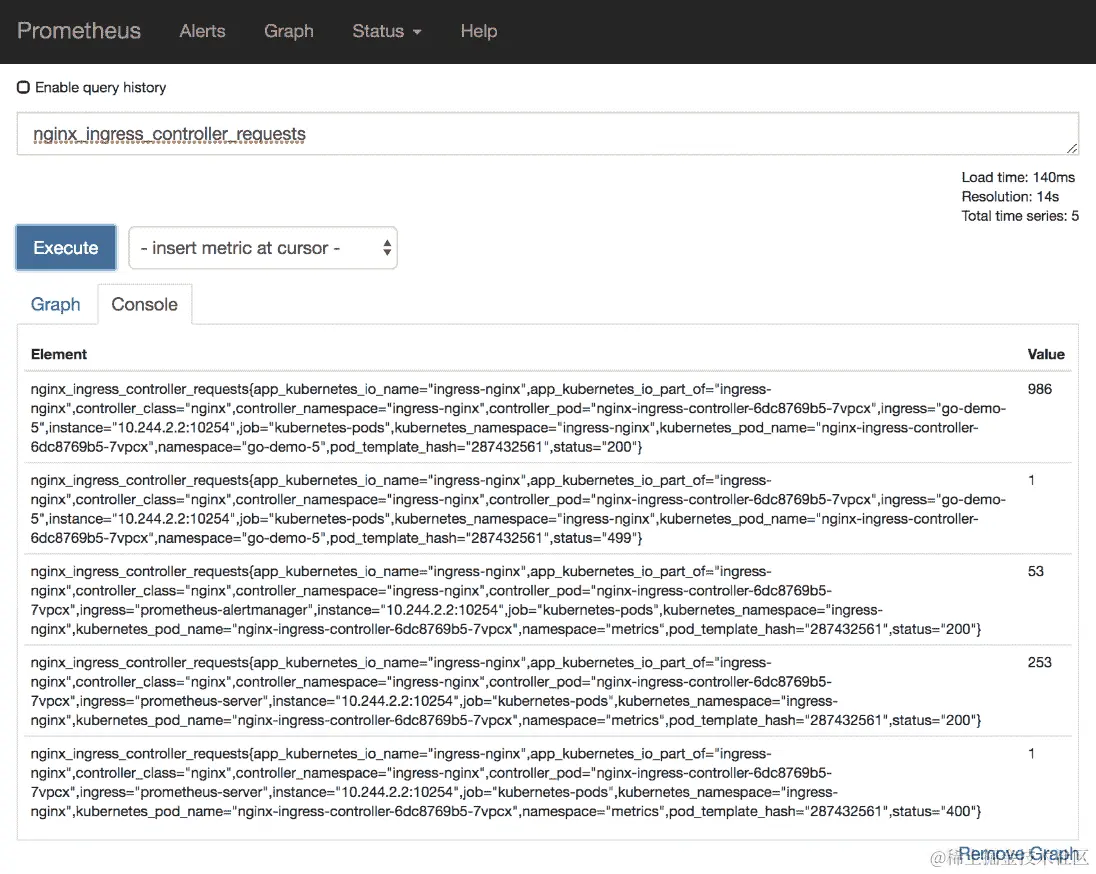Expand the Status dropdown menu

pyautogui.click(x=387, y=31)
